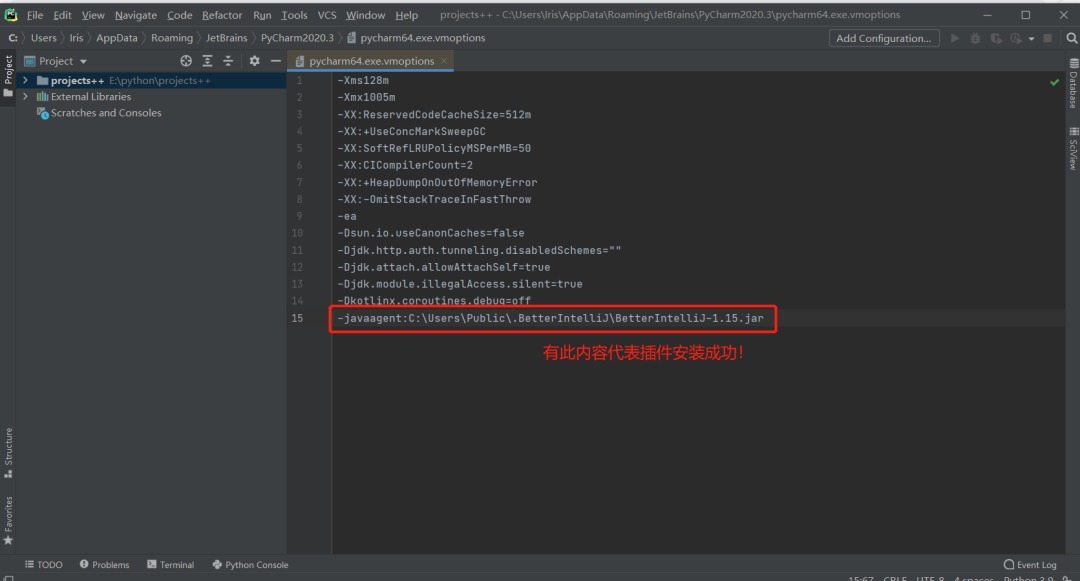
Task: Open the Event Log
Action: click(1030, 564)
